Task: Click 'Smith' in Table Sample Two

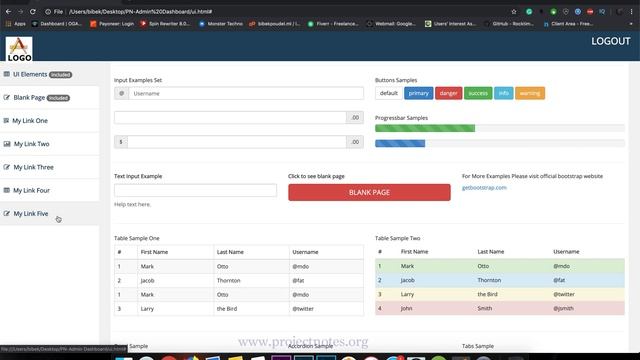Action: pos(484,308)
